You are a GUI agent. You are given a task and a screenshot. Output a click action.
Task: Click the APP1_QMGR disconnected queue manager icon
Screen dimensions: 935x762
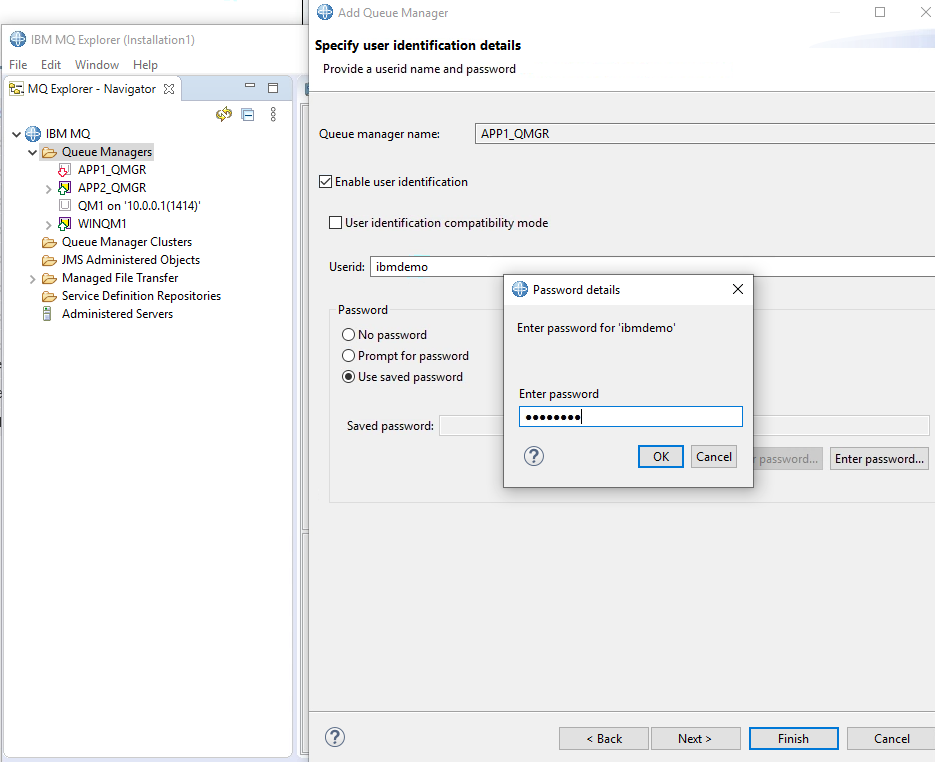tap(64, 171)
